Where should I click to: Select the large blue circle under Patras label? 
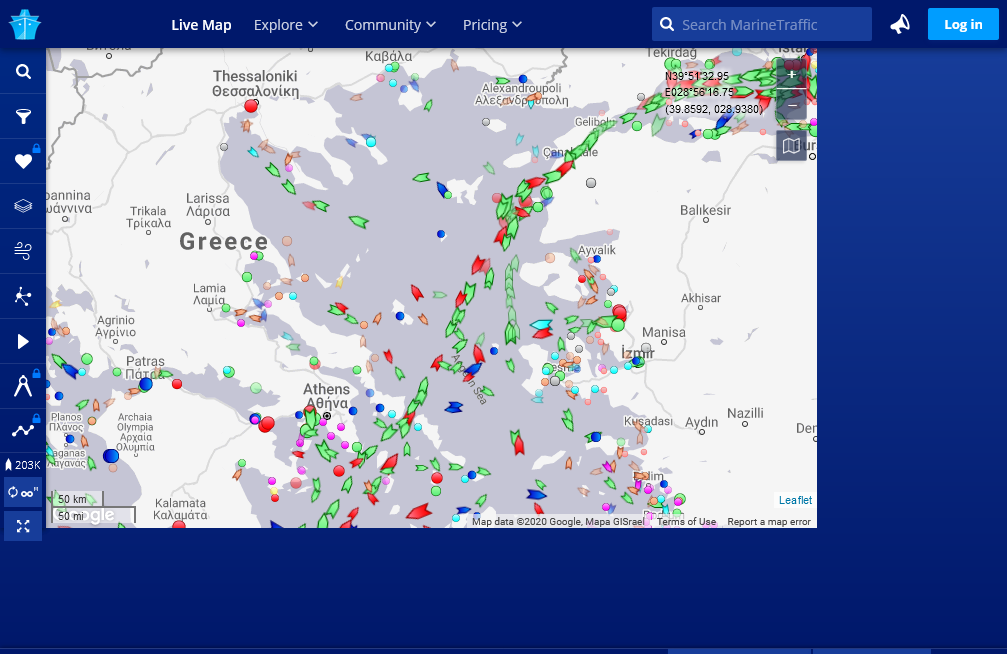coord(146,384)
